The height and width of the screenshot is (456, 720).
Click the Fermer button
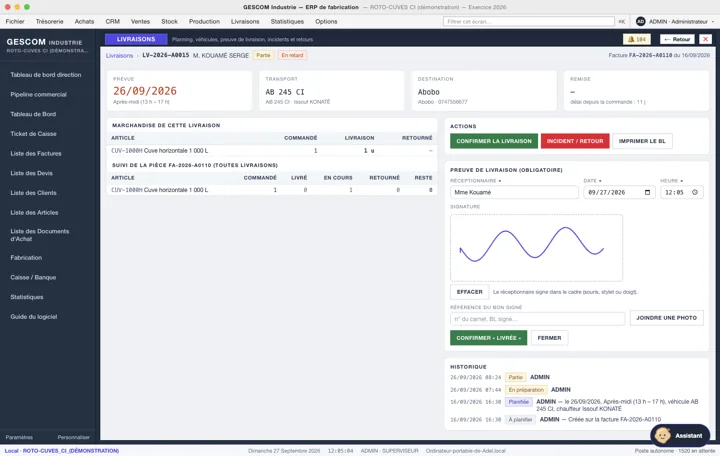(x=549, y=338)
